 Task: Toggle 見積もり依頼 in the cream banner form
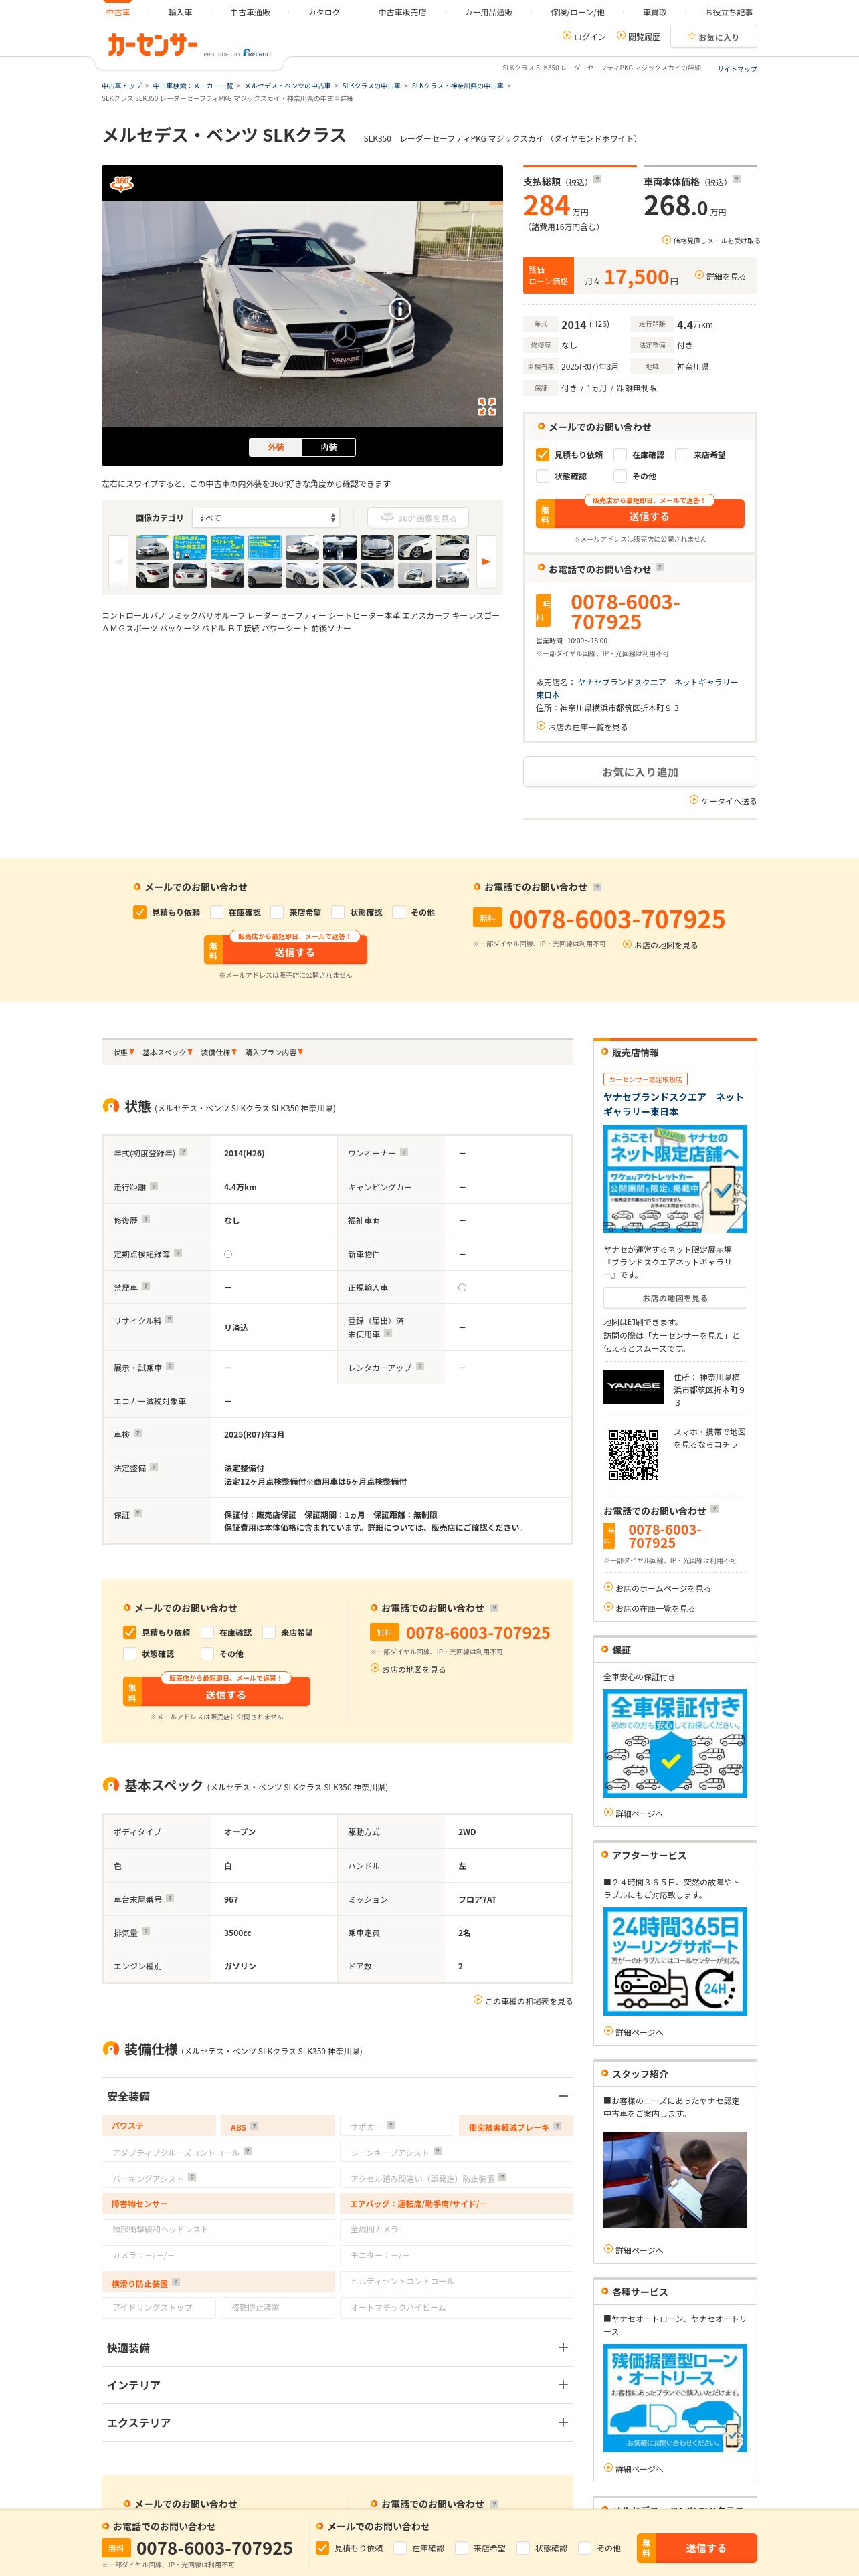click(x=140, y=912)
